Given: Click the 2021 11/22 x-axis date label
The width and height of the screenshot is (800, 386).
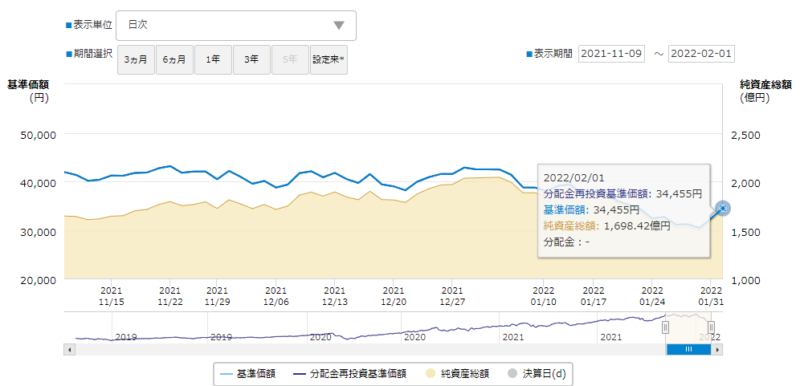Looking at the screenshot, I should (x=170, y=296).
